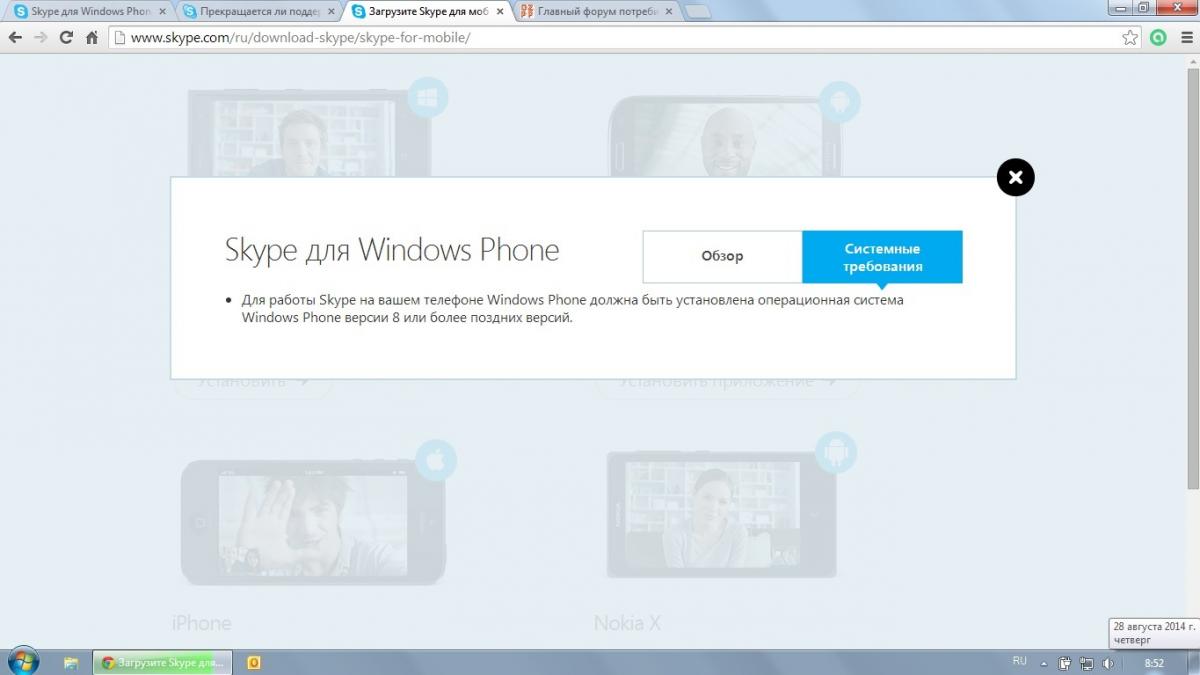Close the Windows Phone requirements popup
This screenshot has height=675, width=1200.
[x=1015, y=178]
